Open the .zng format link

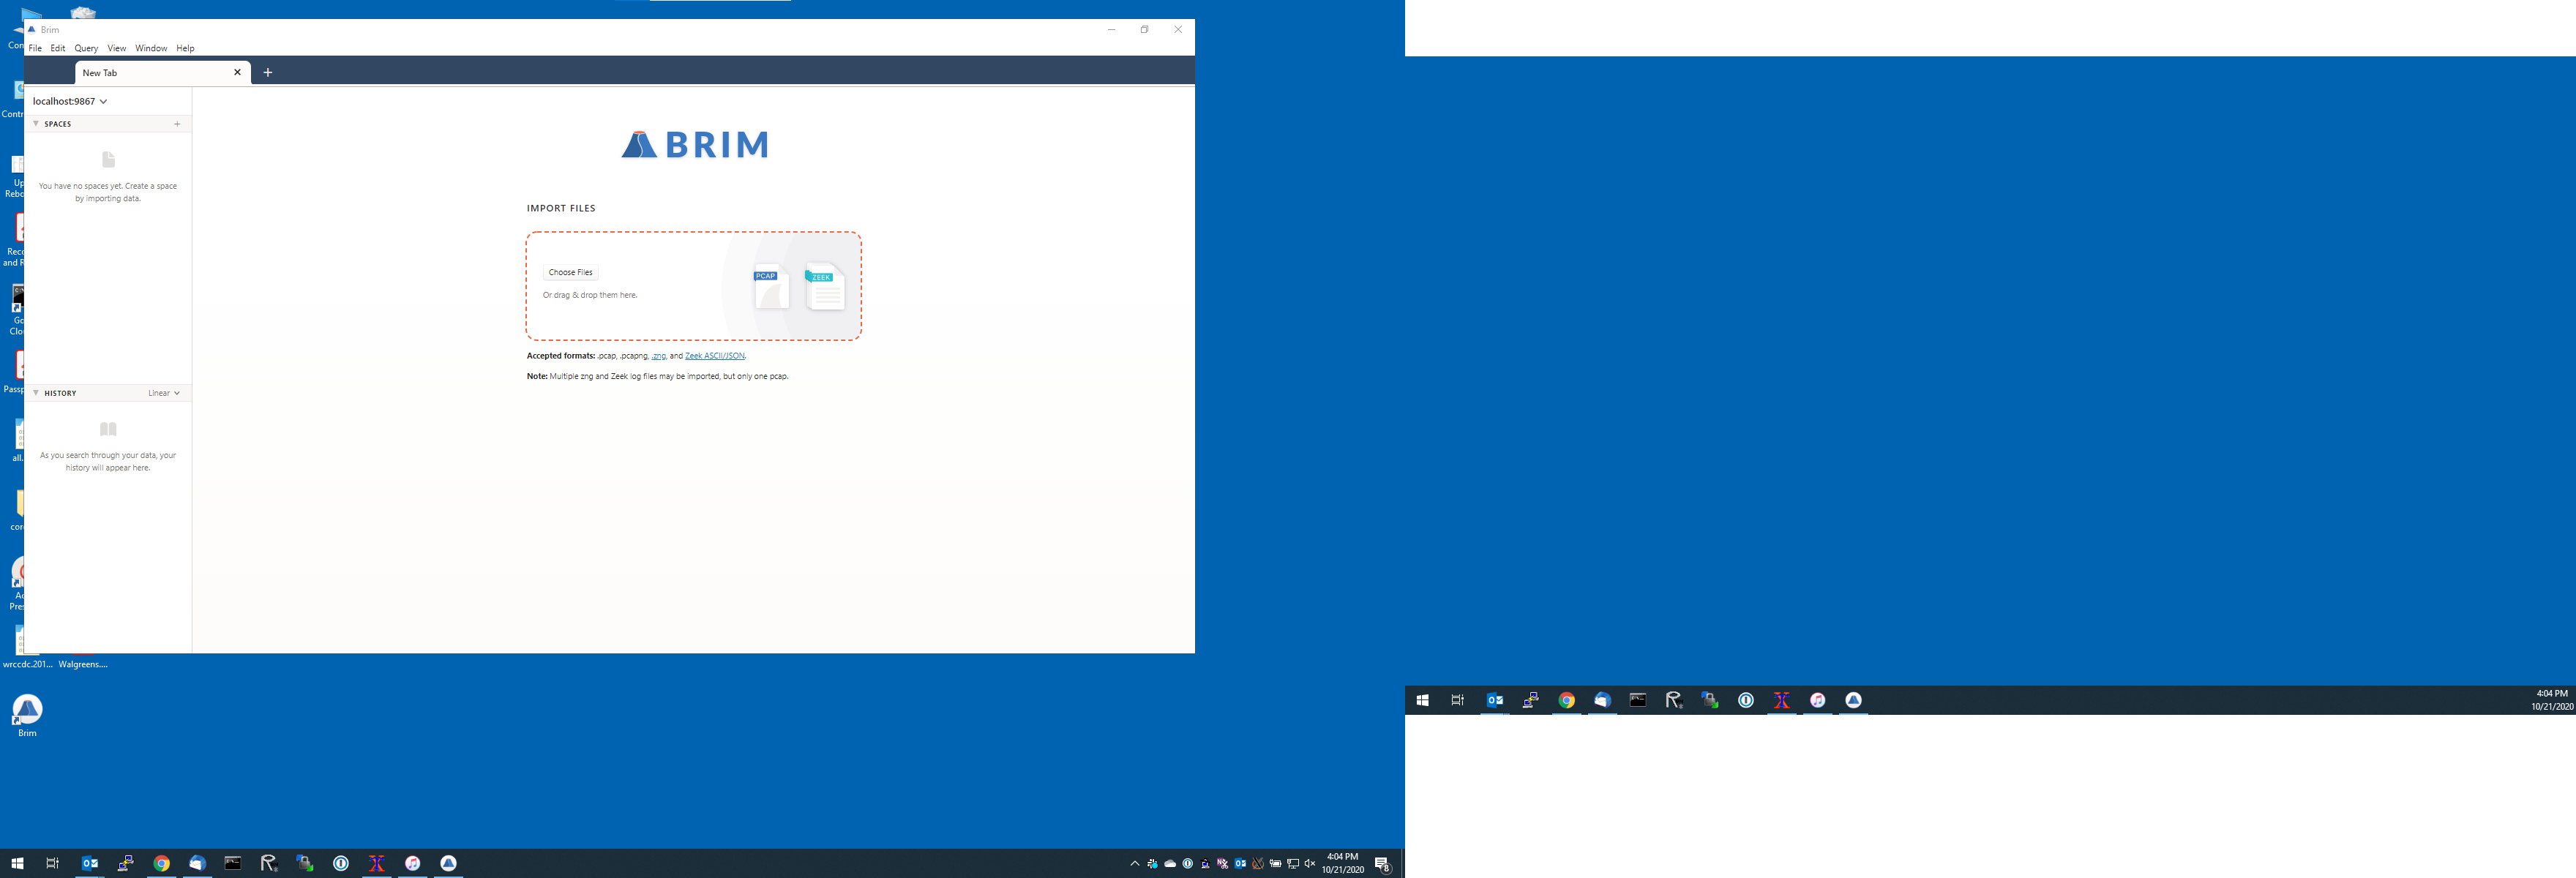click(658, 356)
